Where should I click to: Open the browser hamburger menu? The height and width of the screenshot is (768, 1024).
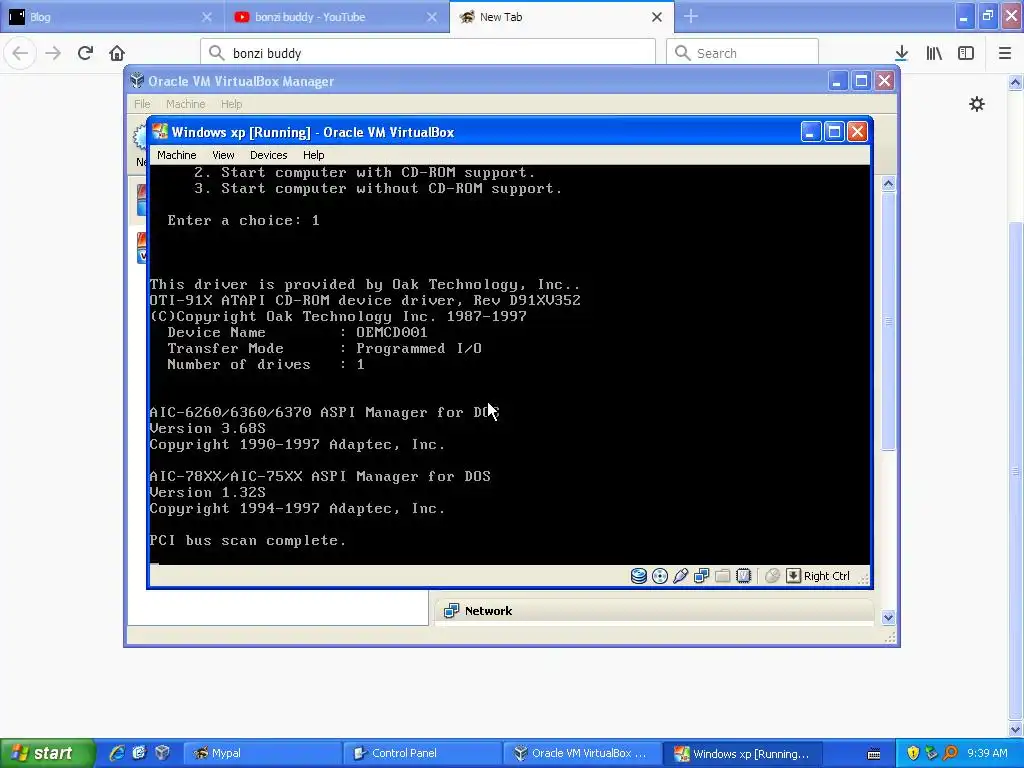click(x=1005, y=53)
